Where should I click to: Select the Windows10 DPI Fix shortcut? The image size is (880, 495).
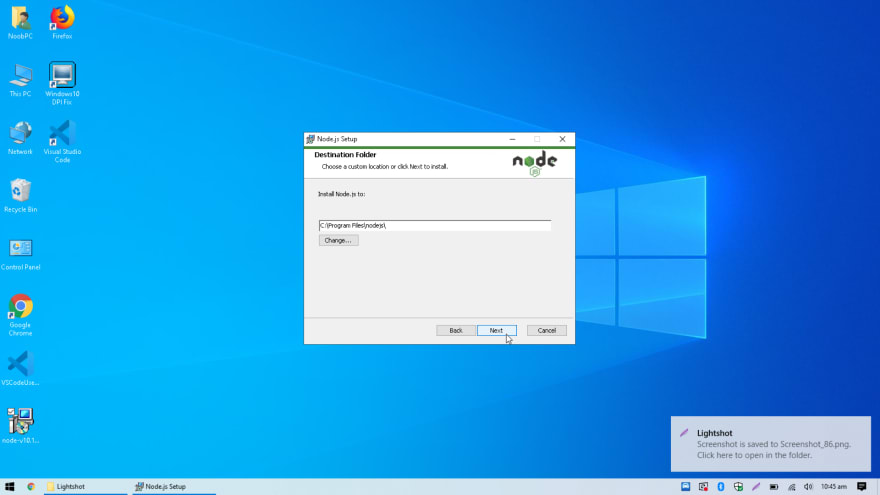pyautogui.click(x=62, y=84)
